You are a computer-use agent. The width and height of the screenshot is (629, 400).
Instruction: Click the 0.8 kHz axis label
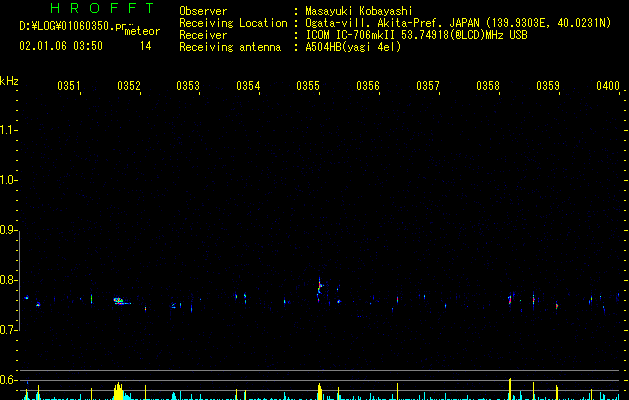(x=8, y=280)
